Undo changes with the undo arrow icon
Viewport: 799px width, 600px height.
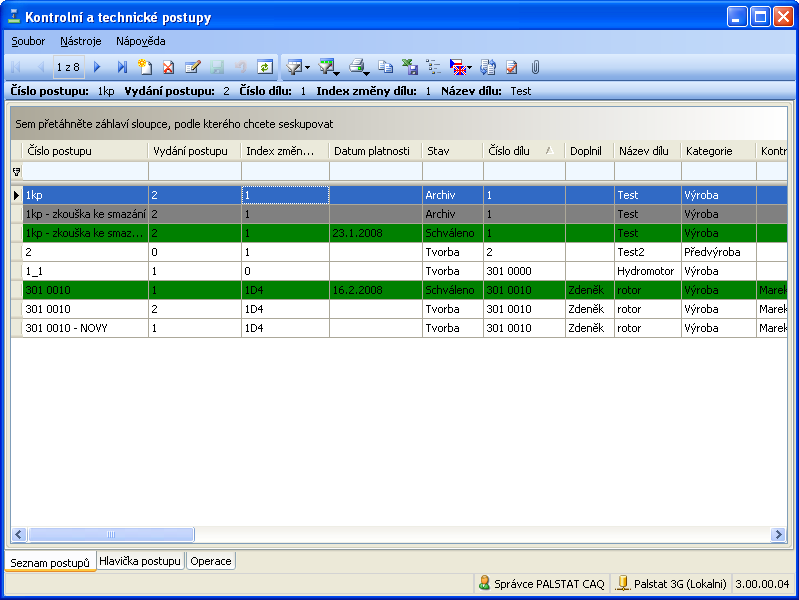coord(241,67)
